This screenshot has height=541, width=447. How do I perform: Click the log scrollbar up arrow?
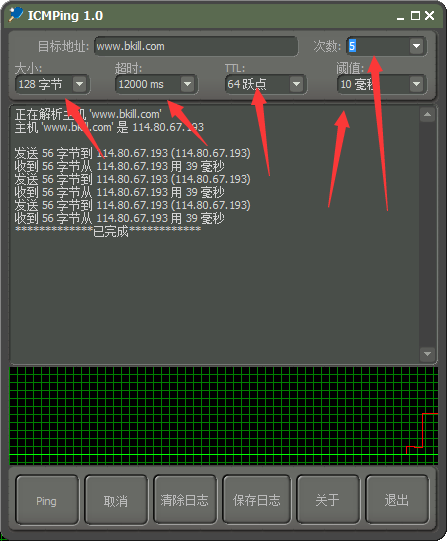(x=427, y=115)
